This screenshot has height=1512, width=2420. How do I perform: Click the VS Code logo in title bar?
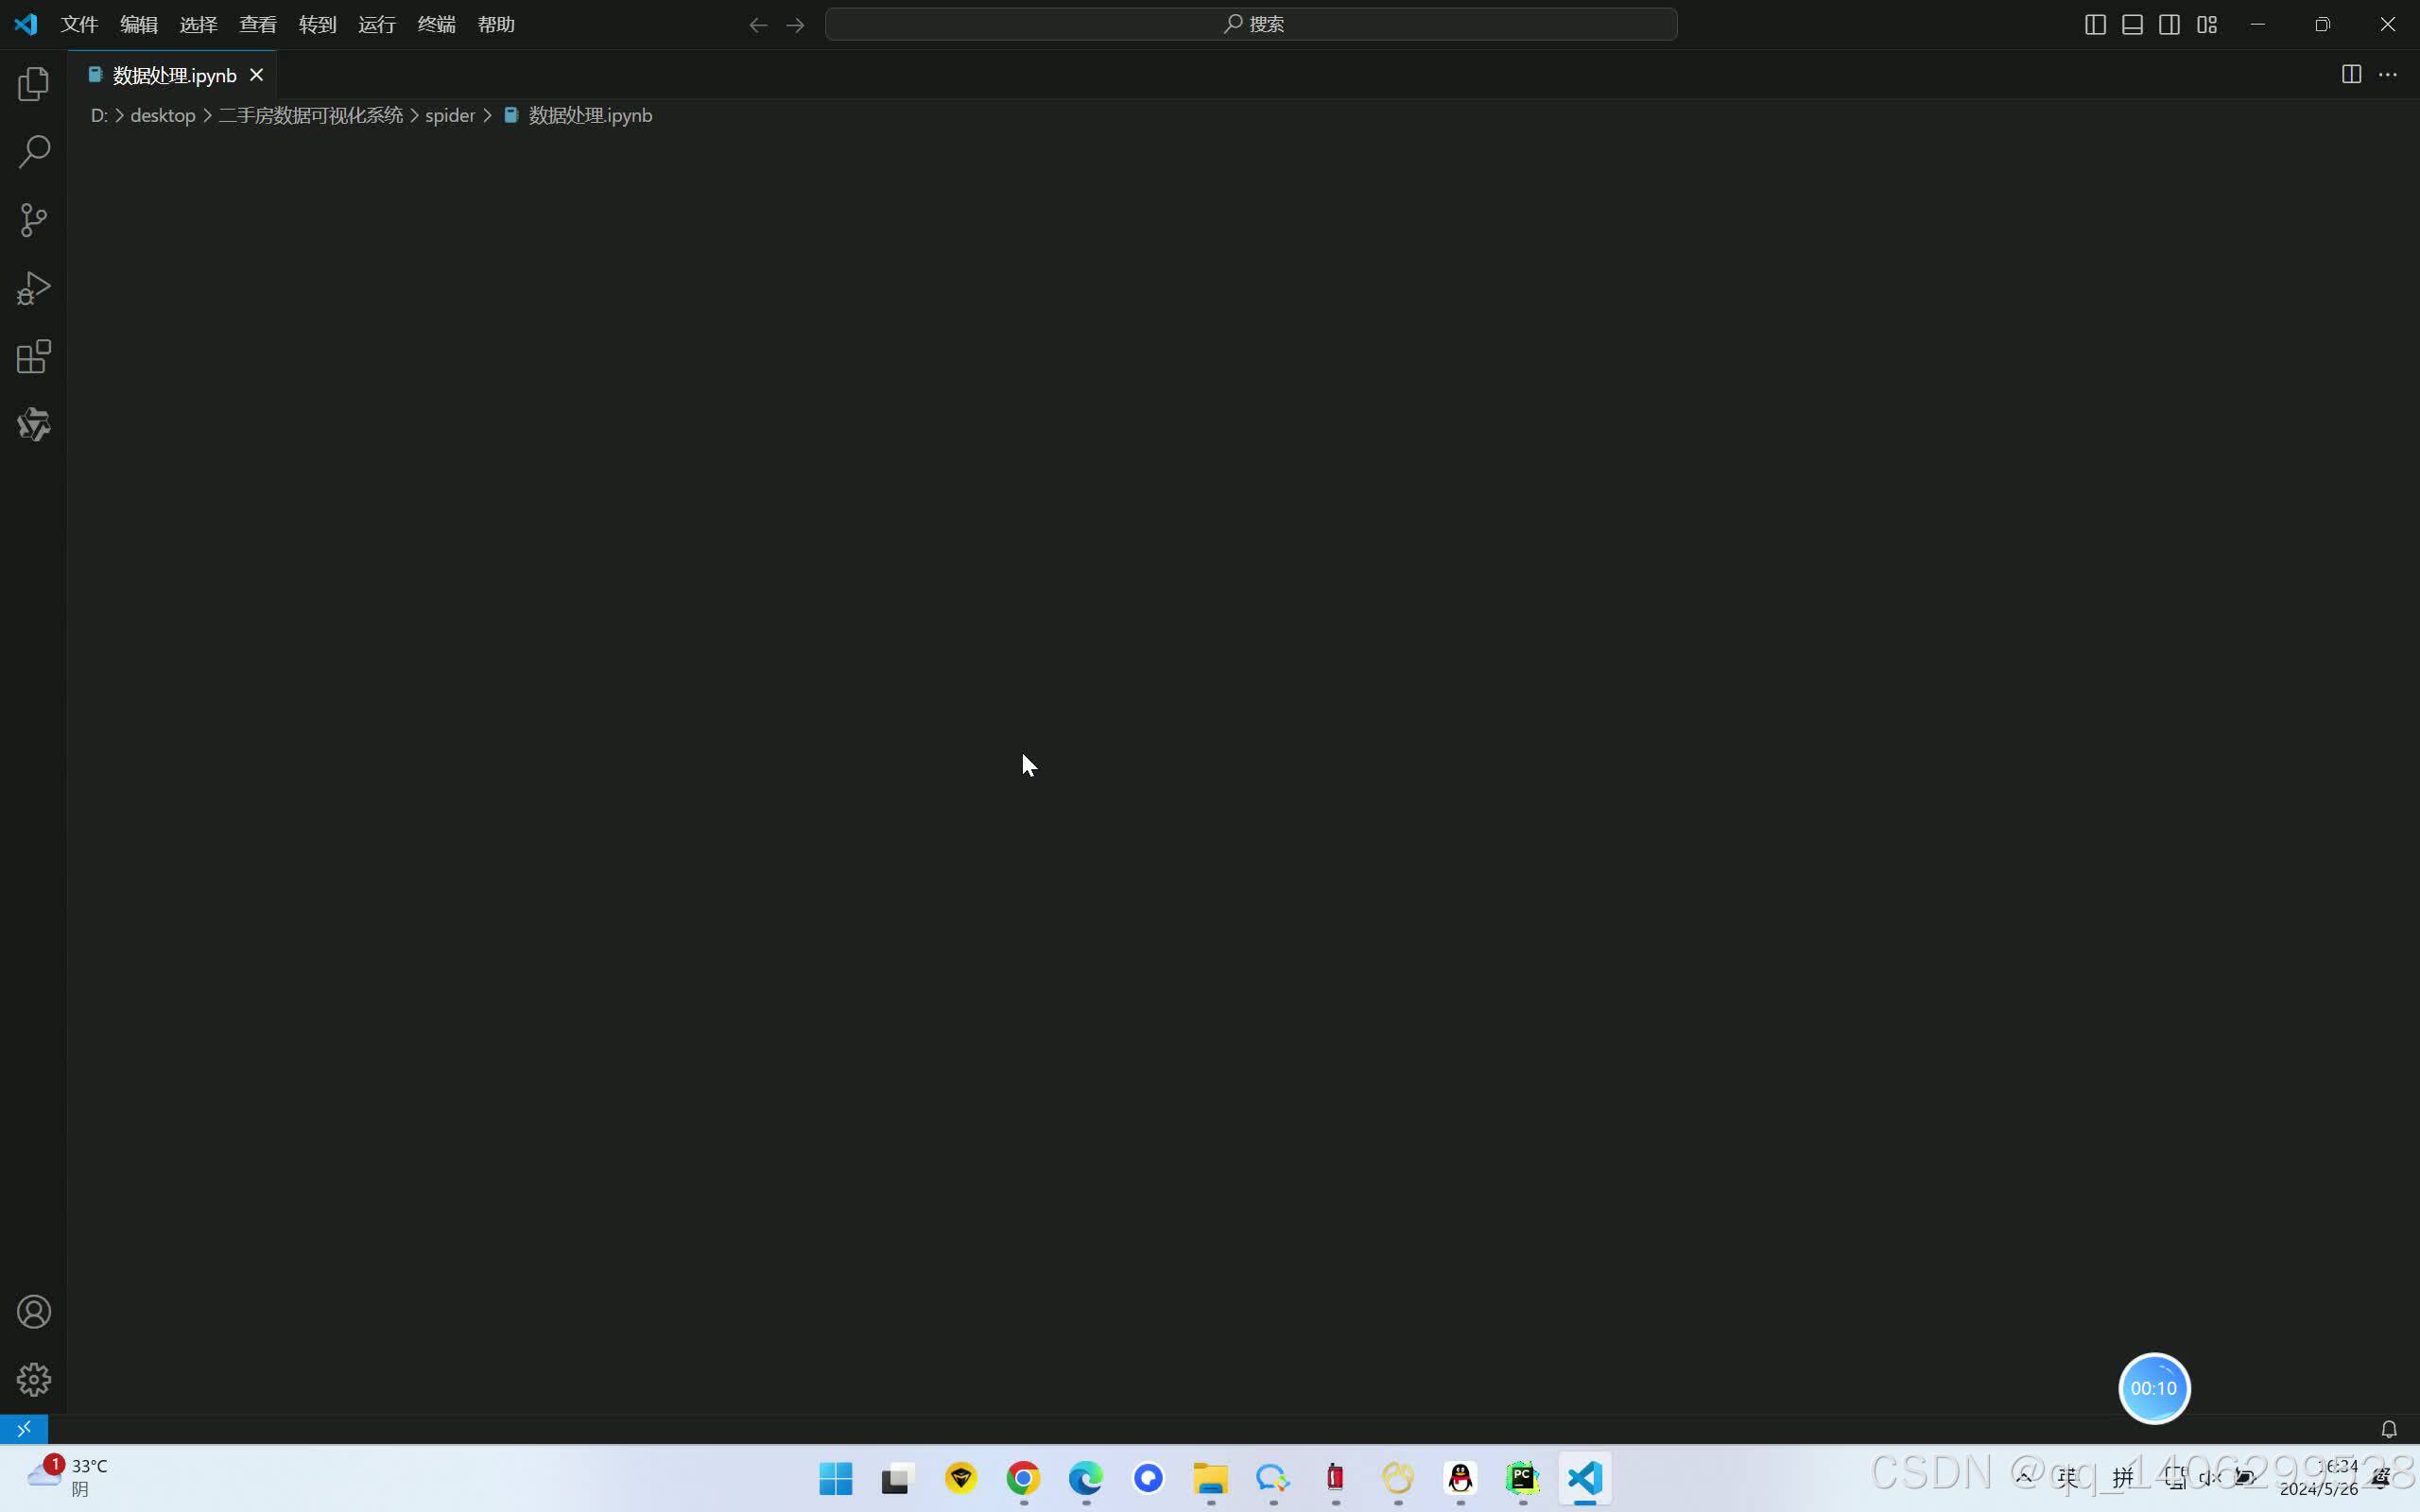[x=26, y=24]
